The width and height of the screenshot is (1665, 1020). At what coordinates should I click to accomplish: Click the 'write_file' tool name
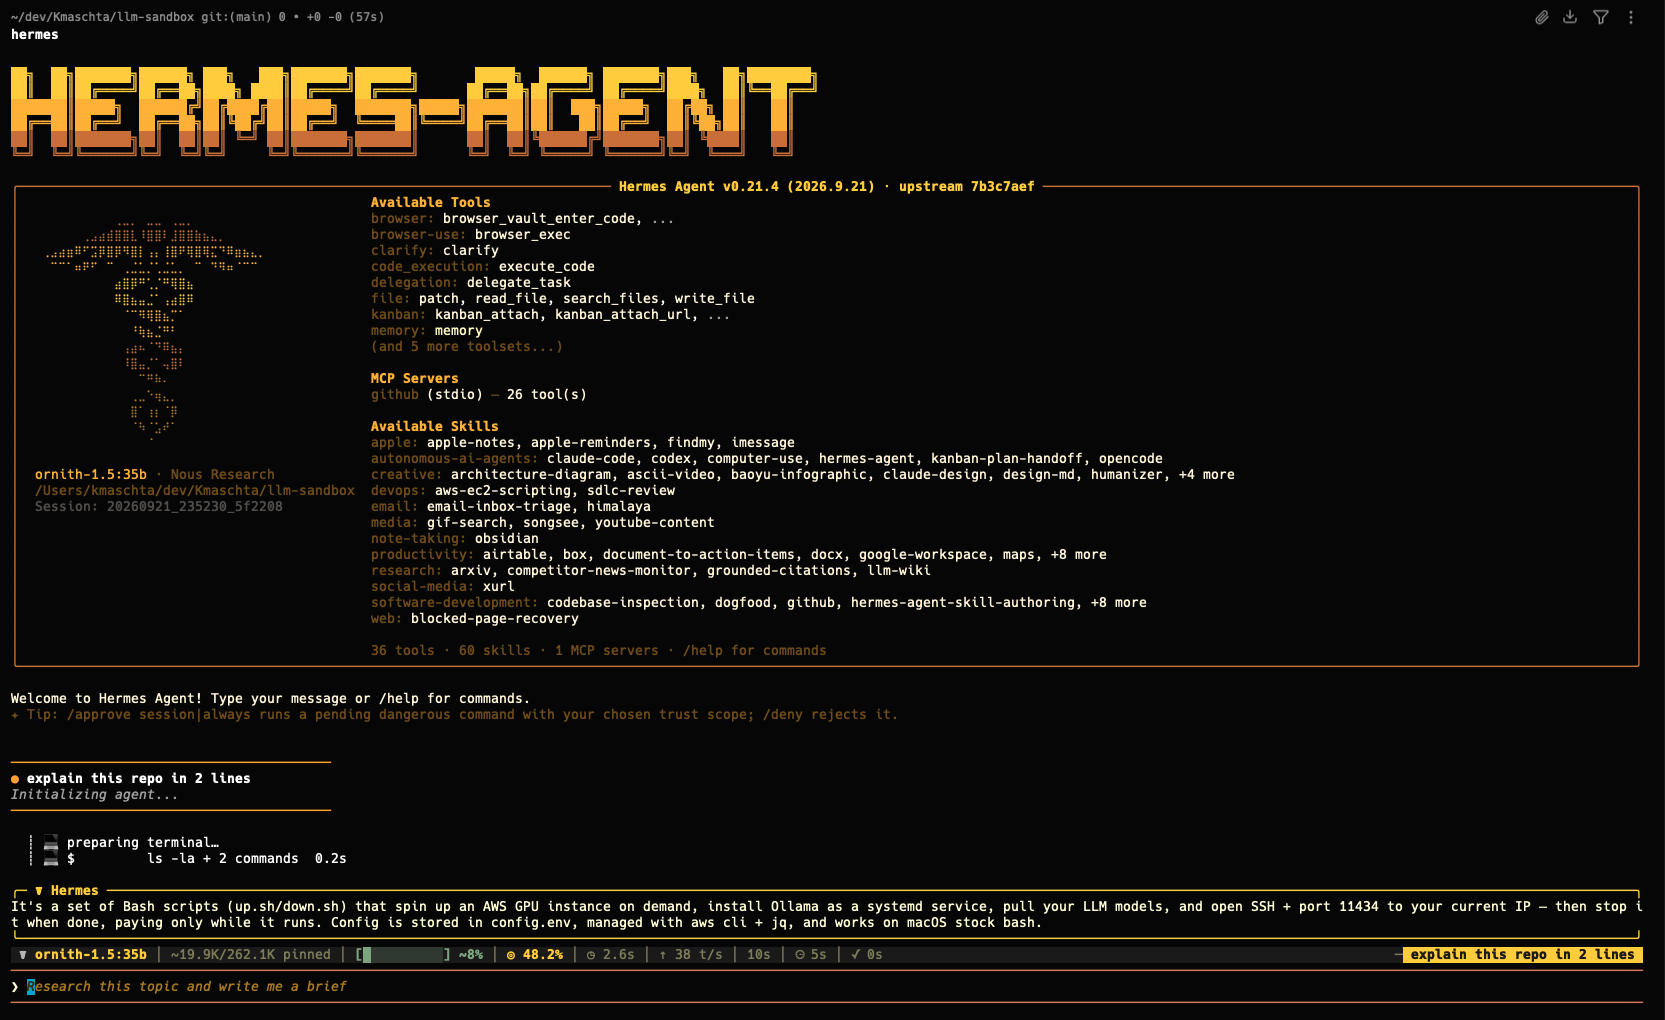point(715,299)
